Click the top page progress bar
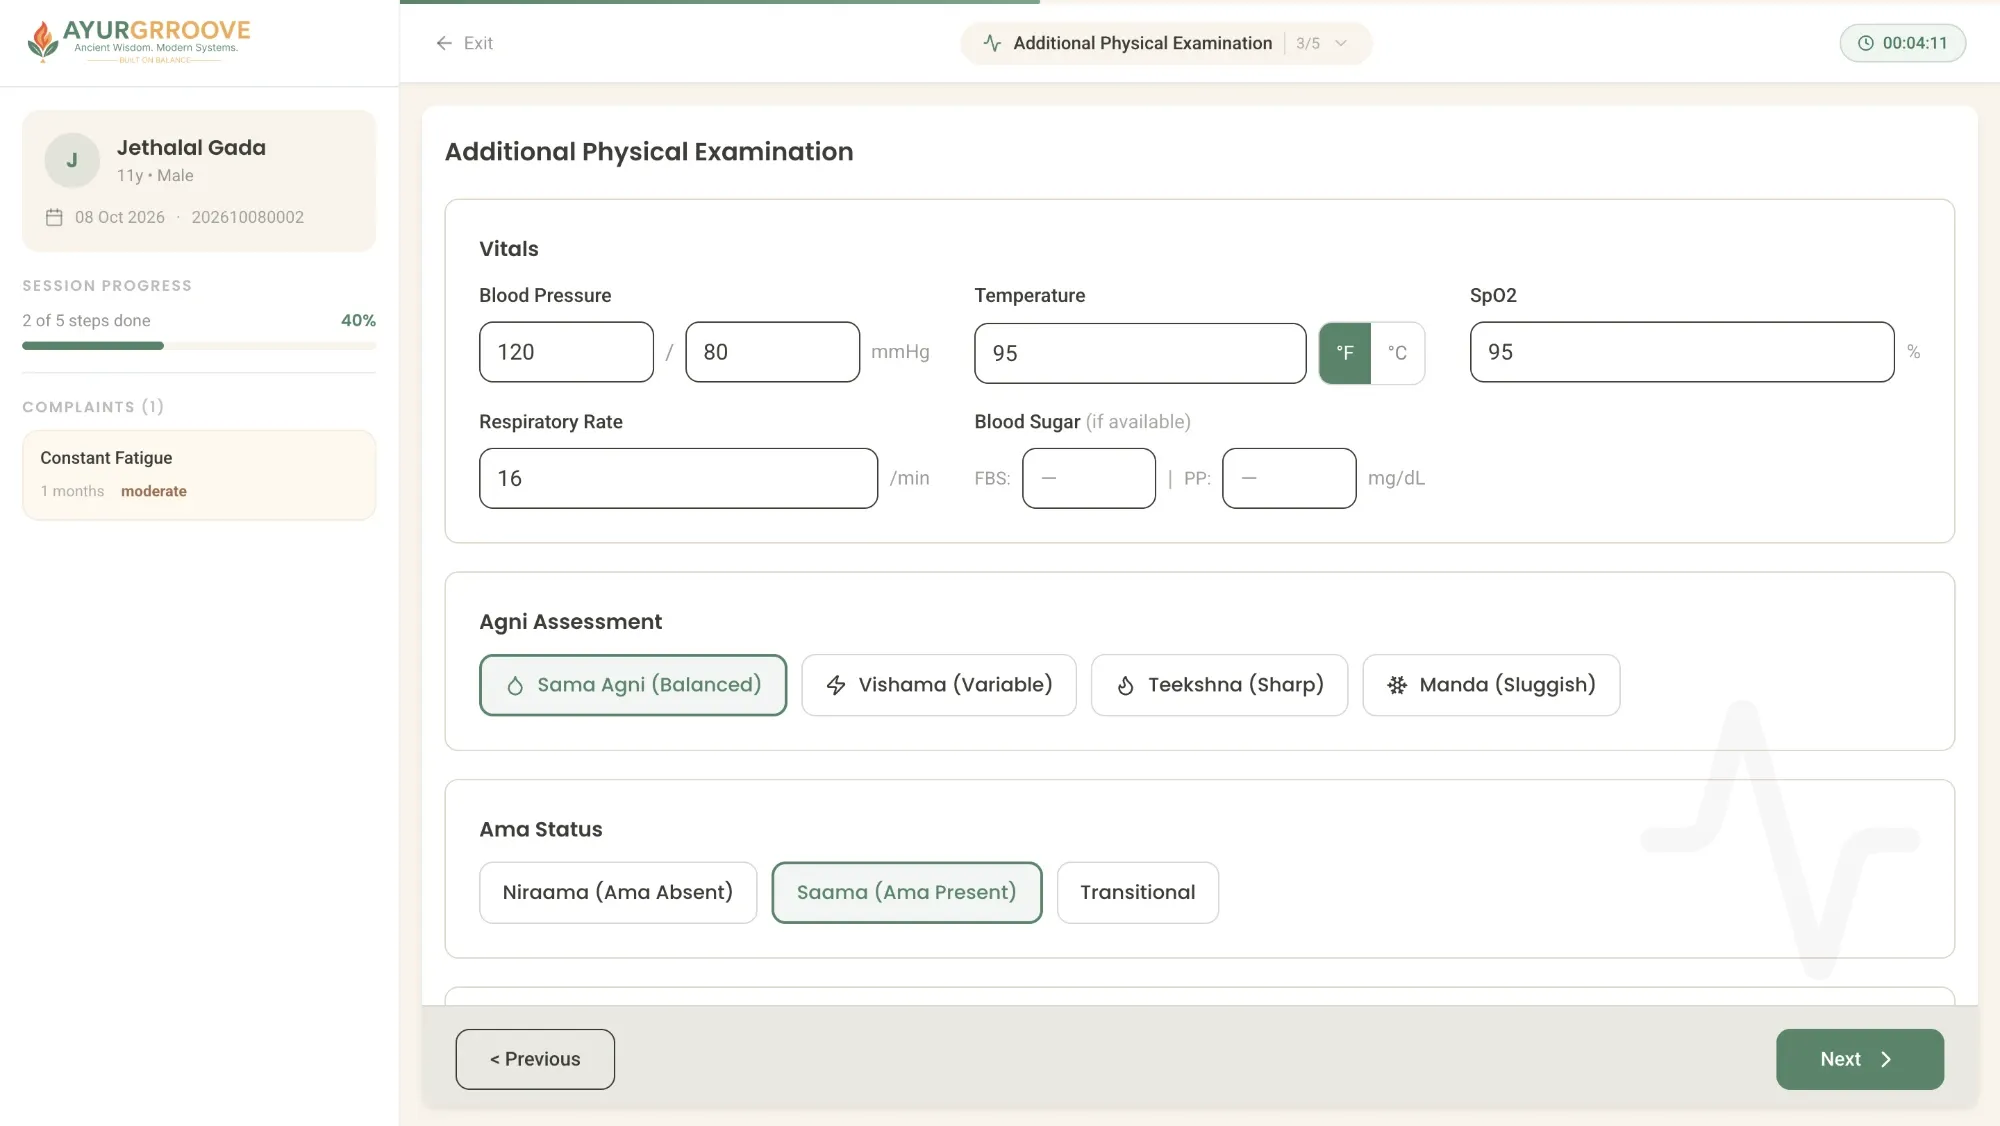The image size is (2000, 1126). point(1199,2)
